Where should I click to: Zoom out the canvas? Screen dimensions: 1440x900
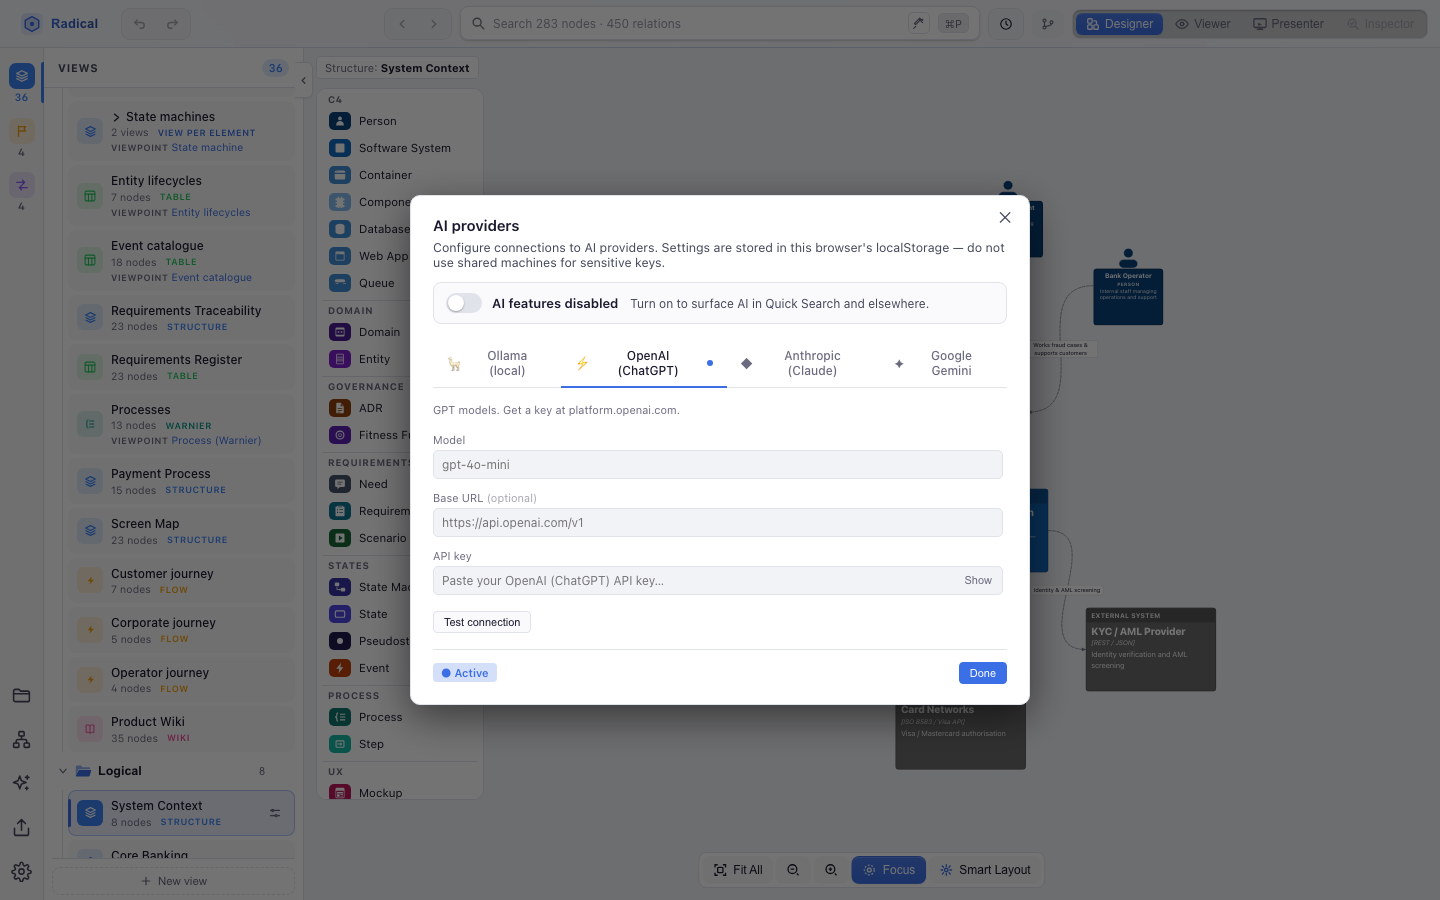click(x=793, y=870)
